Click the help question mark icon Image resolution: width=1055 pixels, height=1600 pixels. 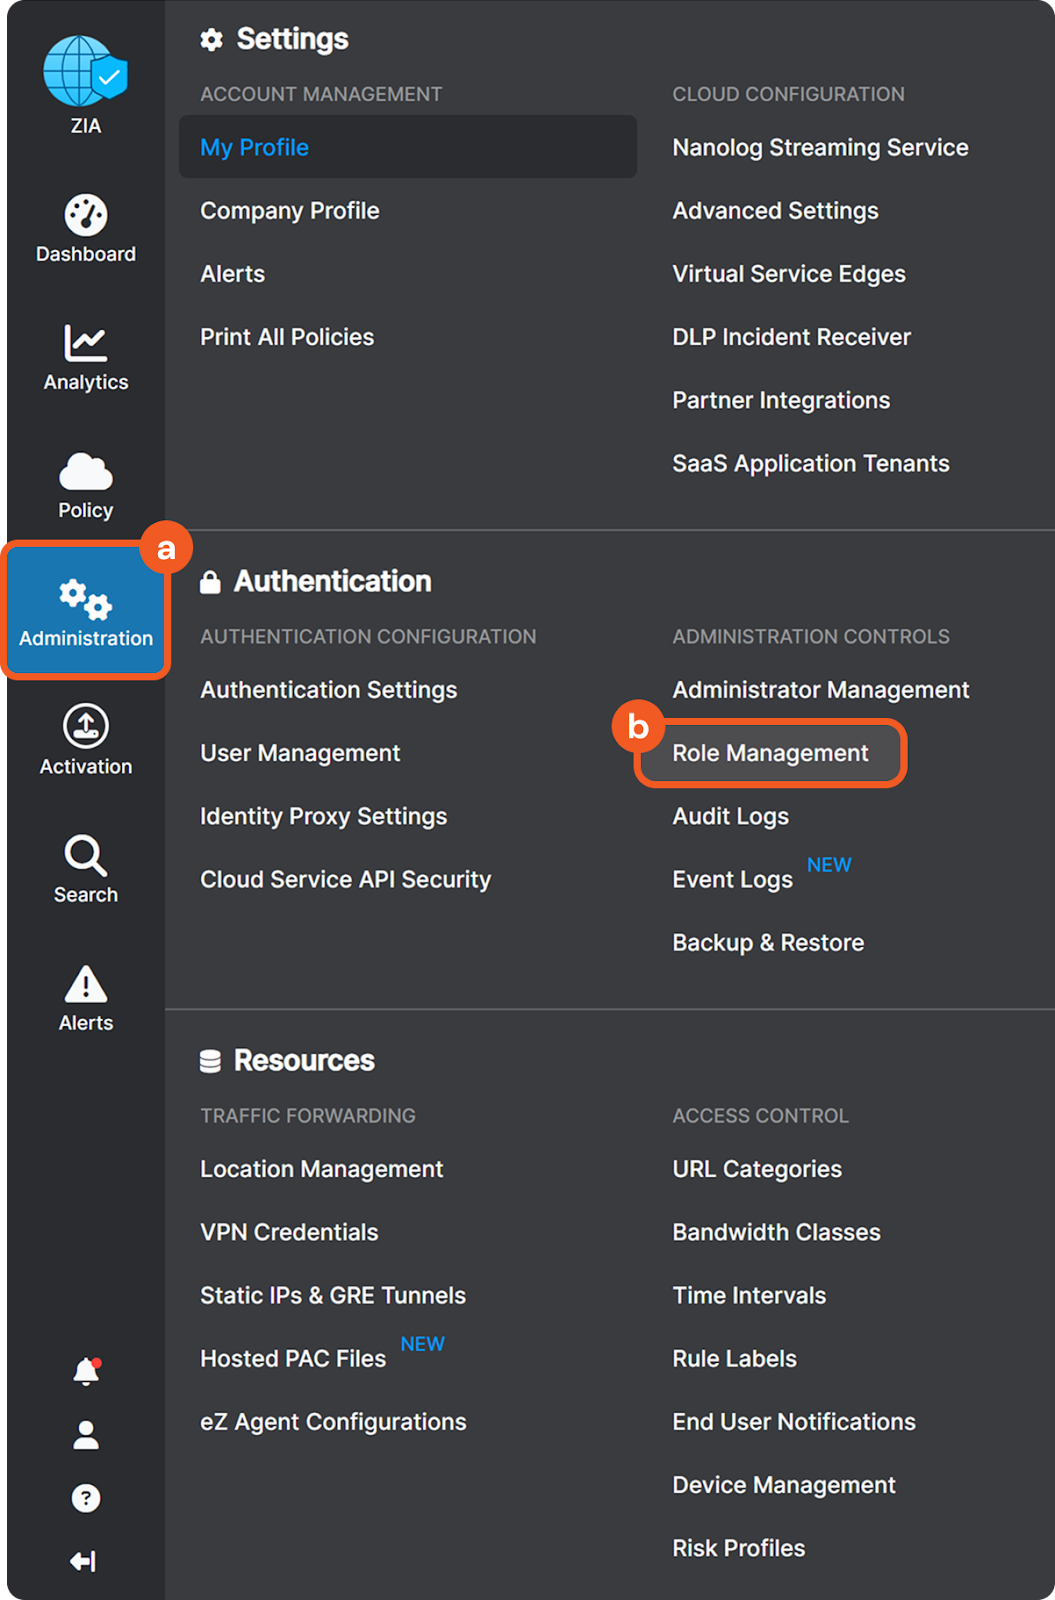(x=86, y=1498)
